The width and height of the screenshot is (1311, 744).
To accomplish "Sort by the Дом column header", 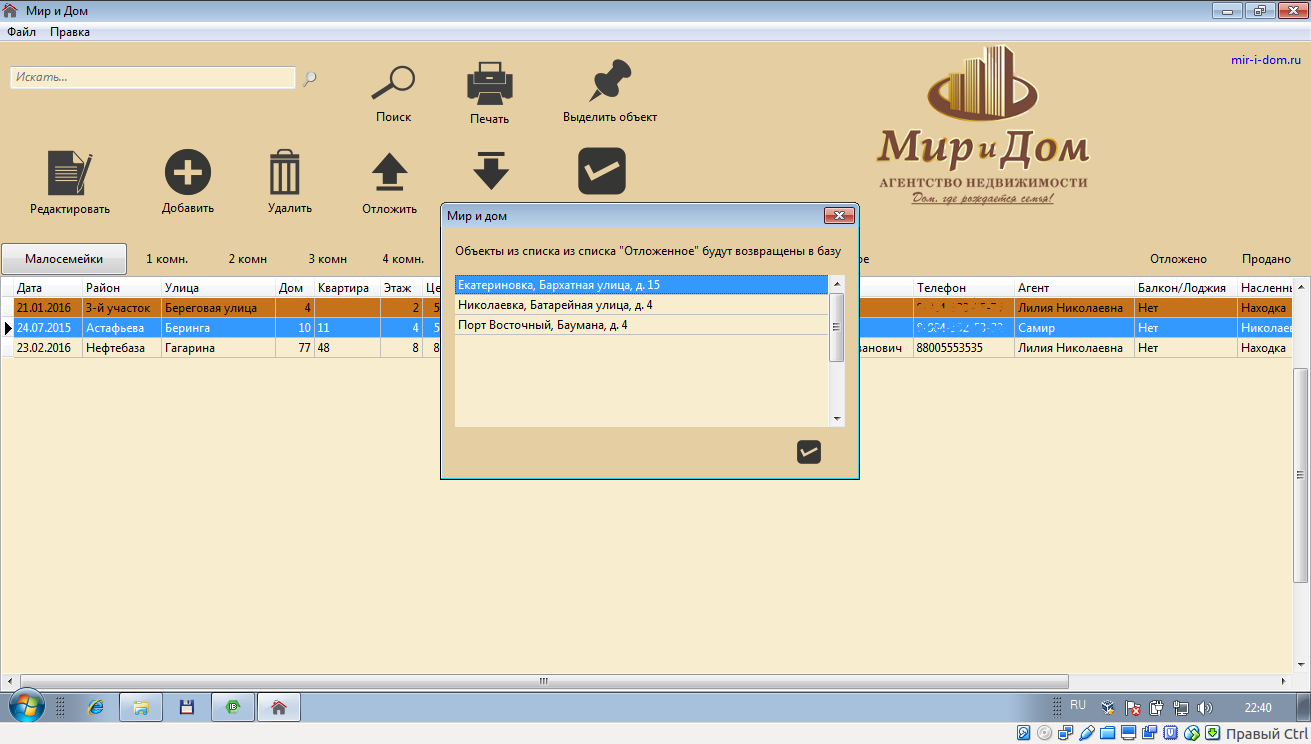I will 295,288.
